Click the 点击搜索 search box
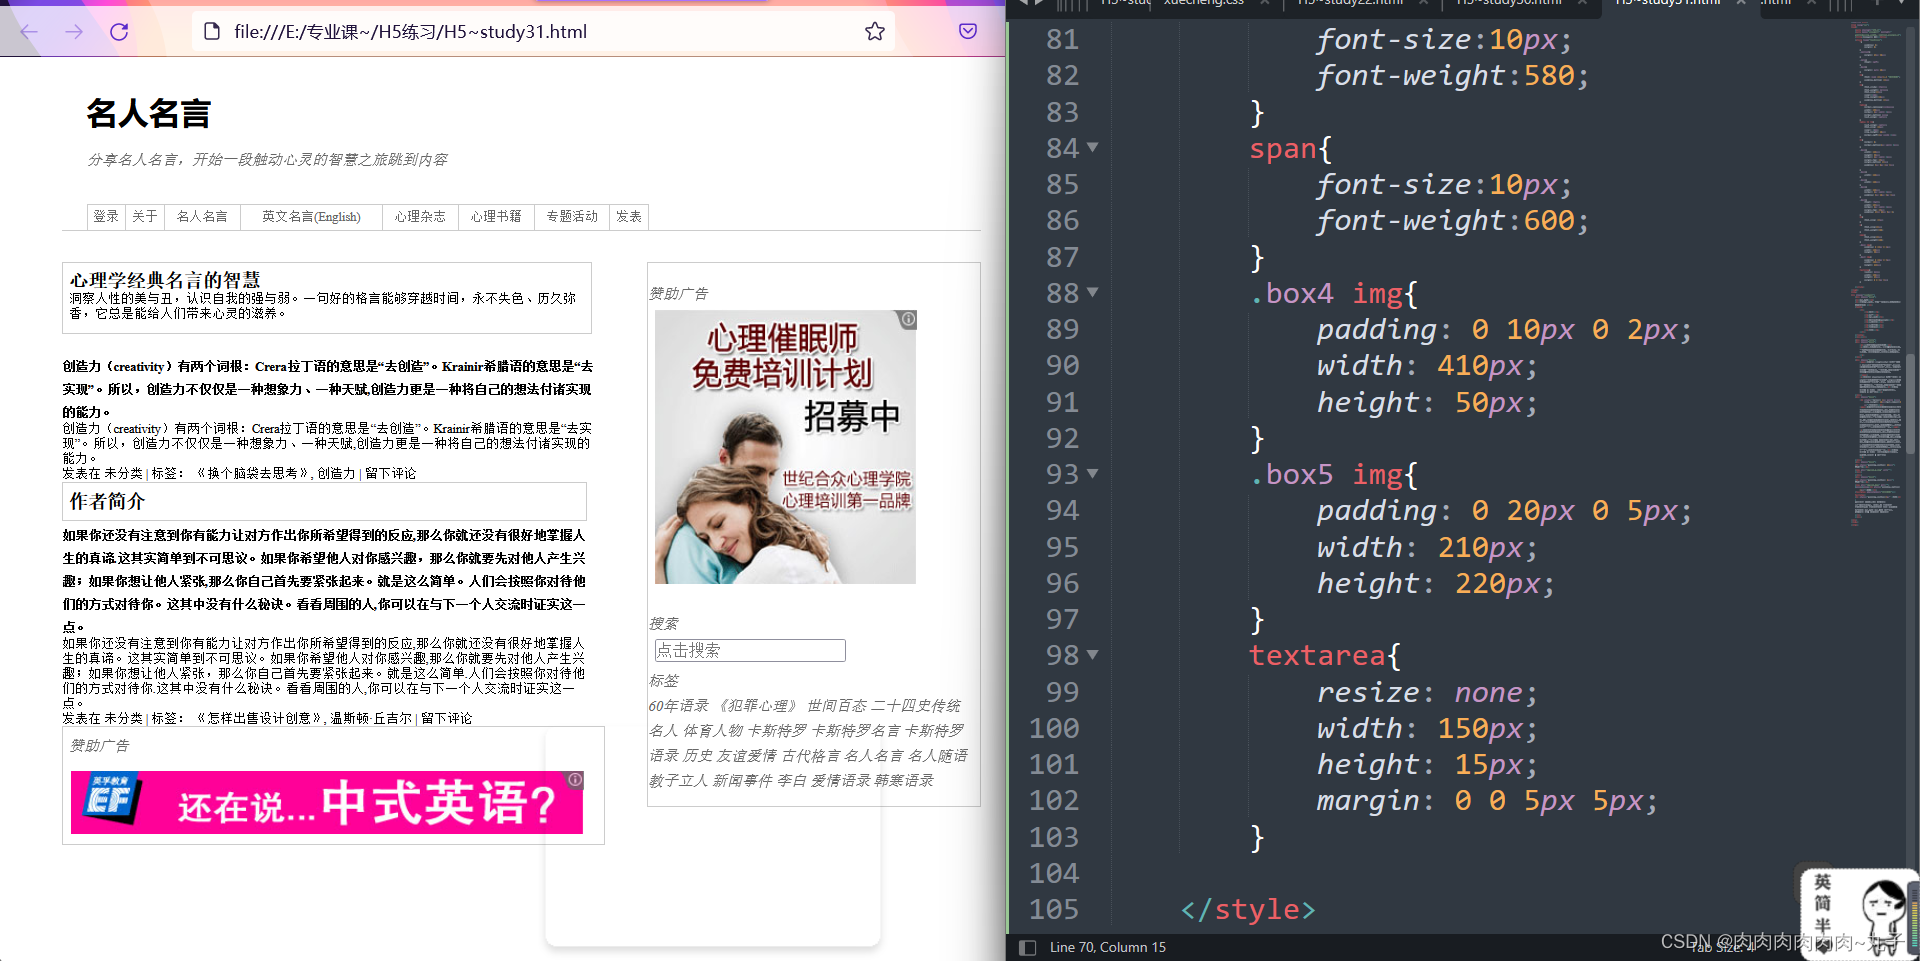The width and height of the screenshot is (1920, 961). [750, 650]
